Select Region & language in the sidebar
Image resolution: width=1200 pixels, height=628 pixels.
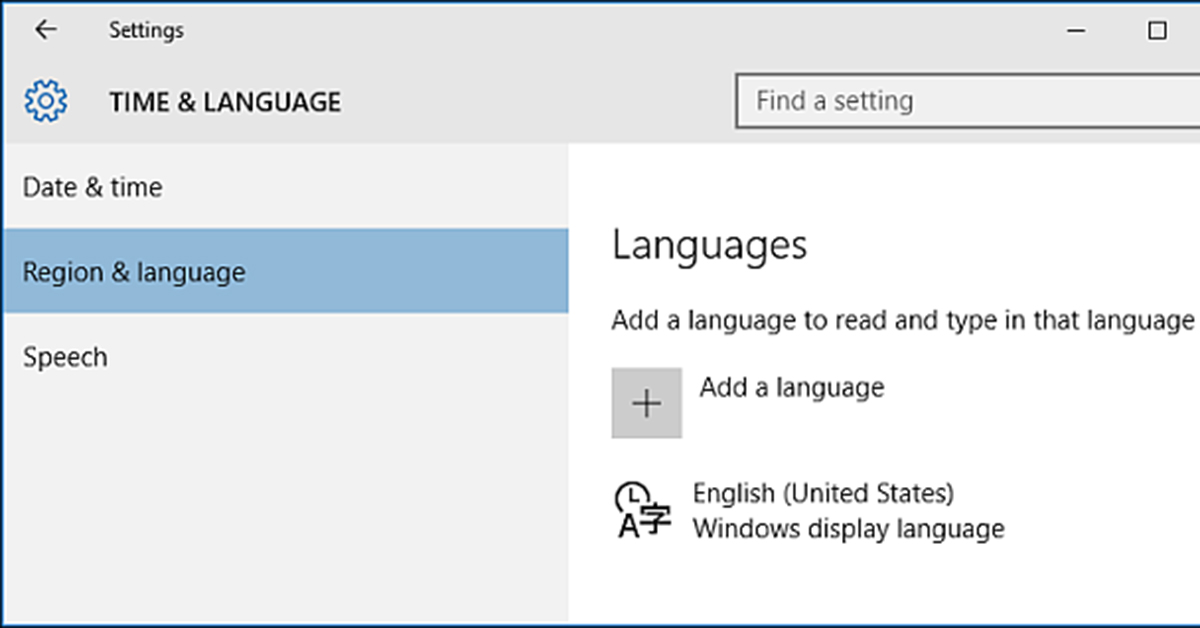coord(134,272)
